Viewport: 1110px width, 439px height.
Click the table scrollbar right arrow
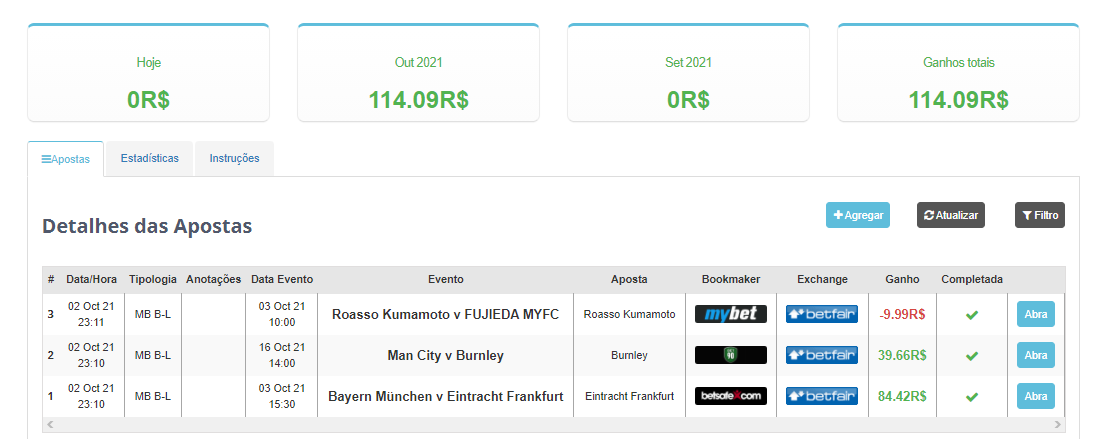click(1058, 425)
